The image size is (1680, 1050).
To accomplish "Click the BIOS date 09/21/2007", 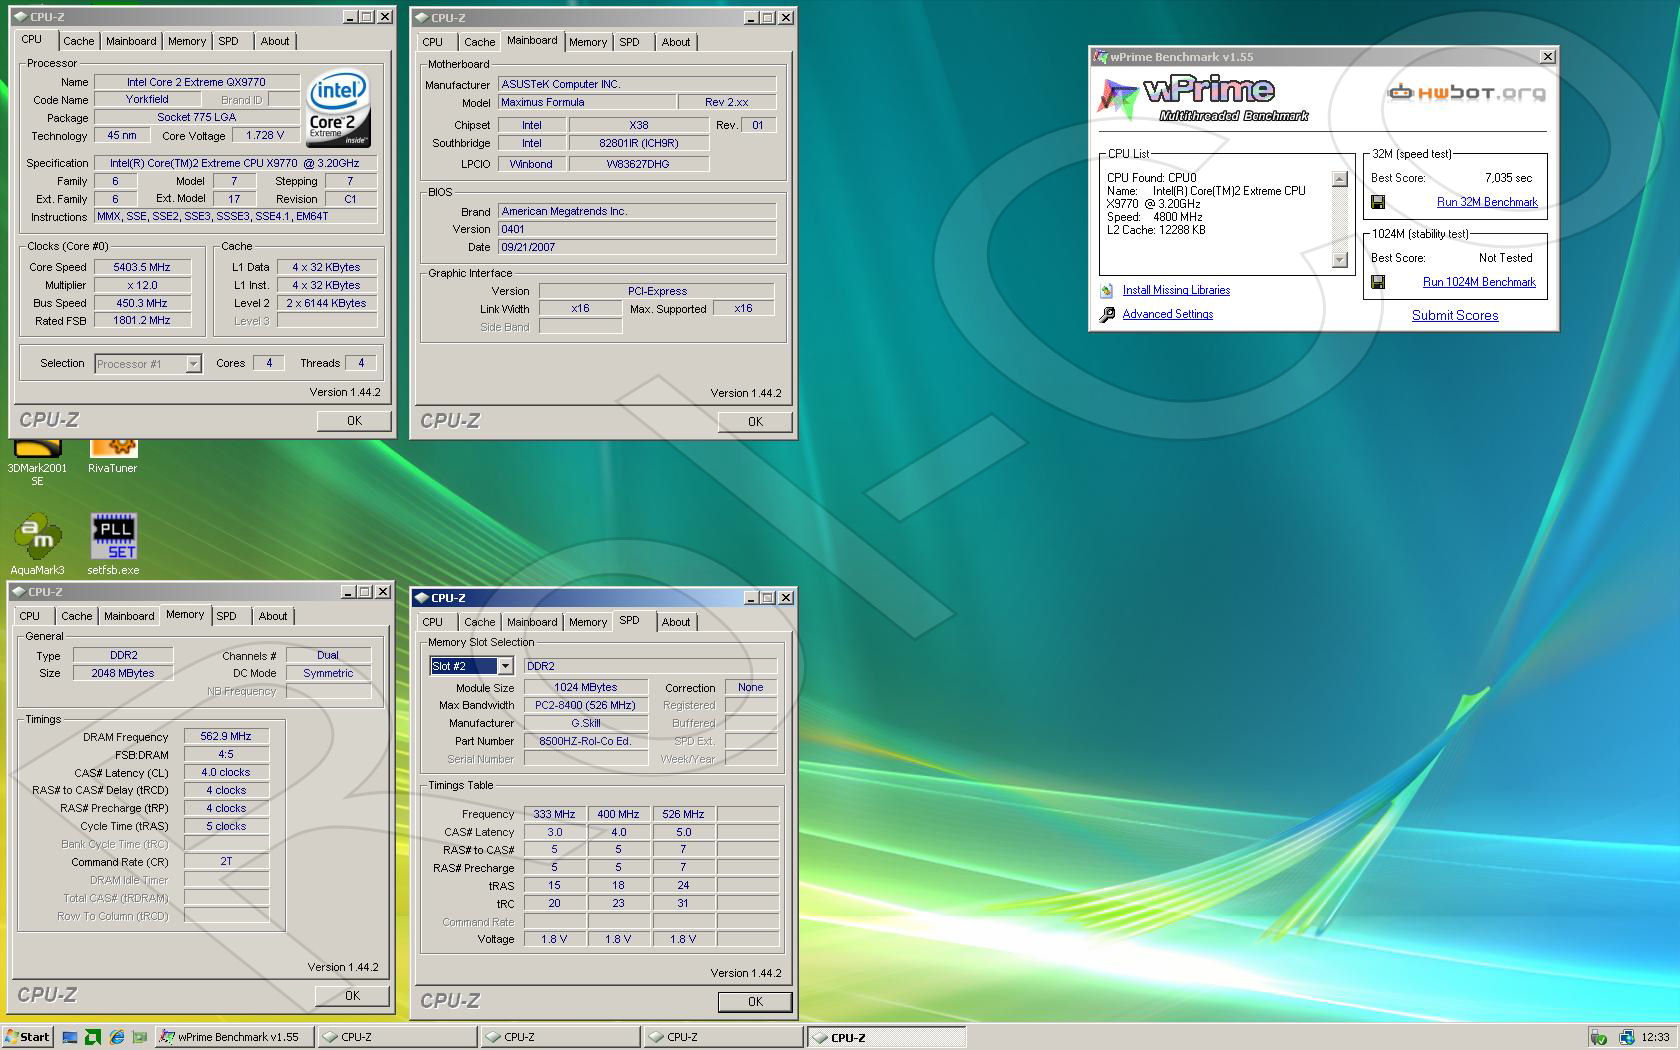I will (x=637, y=247).
